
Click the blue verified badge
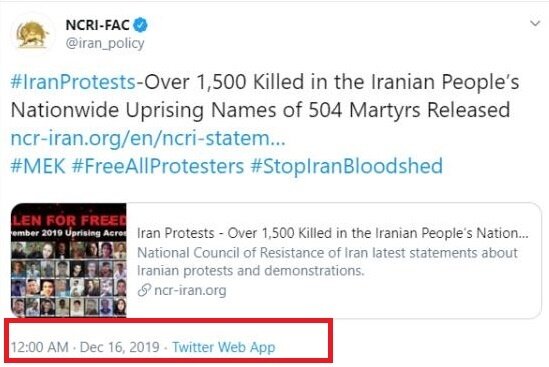pyautogui.click(x=140, y=25)
